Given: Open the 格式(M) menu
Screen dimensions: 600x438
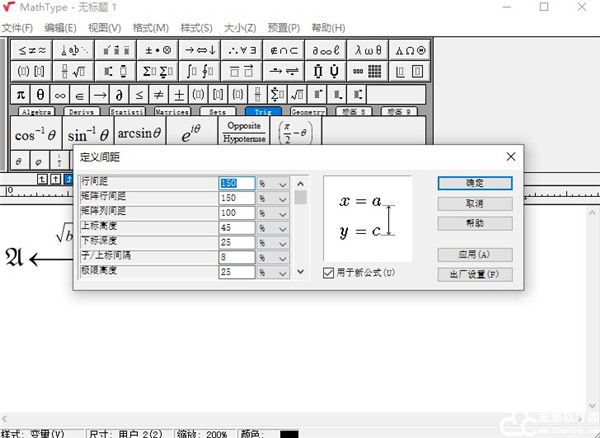Looking at the screenshot, I should (x=149, y=28).
